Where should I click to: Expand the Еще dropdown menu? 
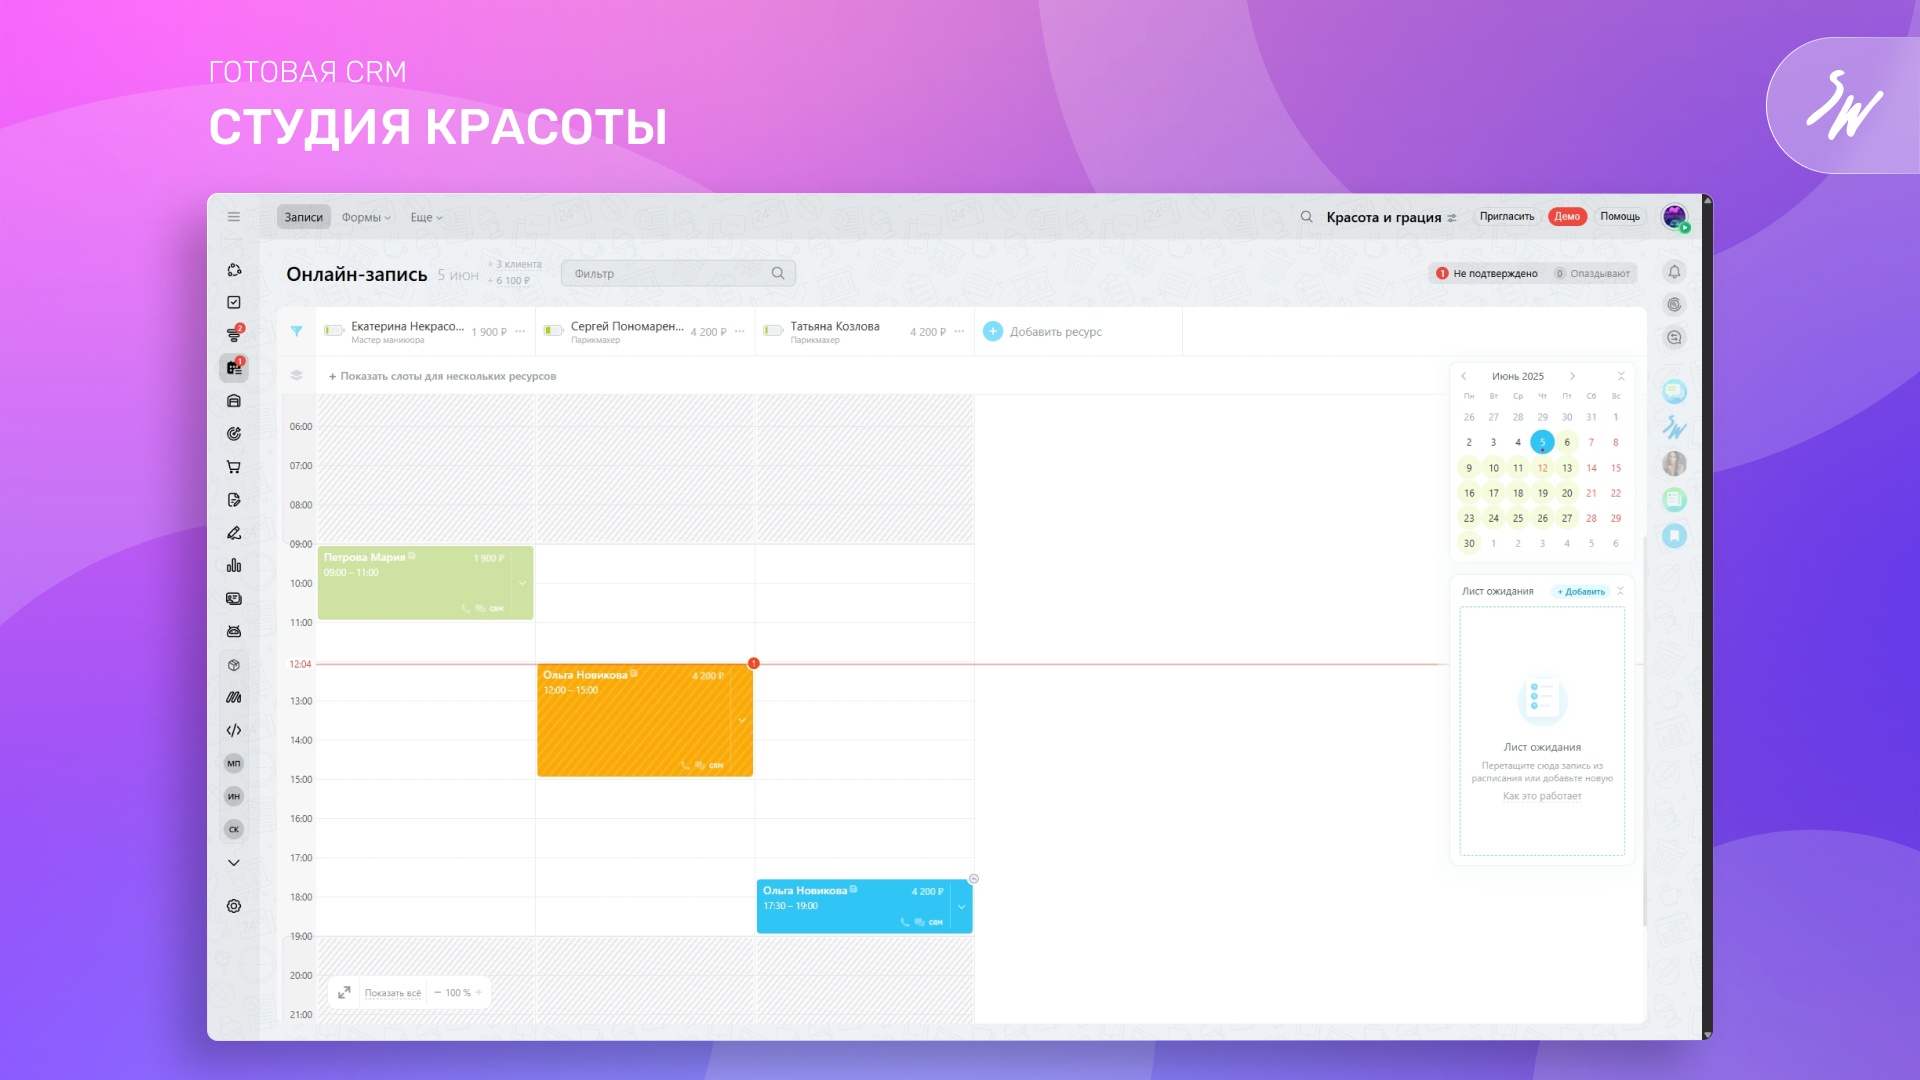[x=426, y=217]
